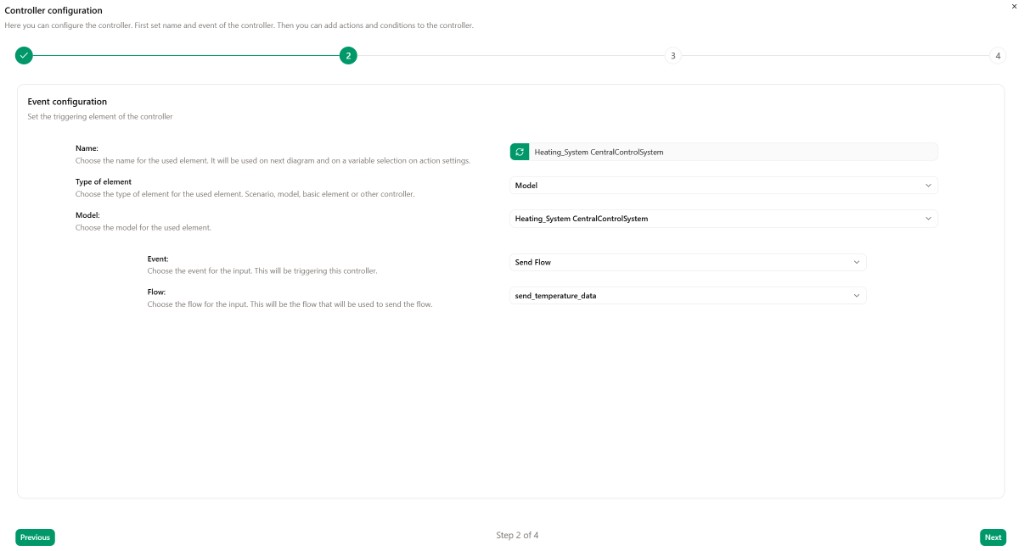Edit the Name input field
The width and height of the screenshot is (1024, 551).
733,152
